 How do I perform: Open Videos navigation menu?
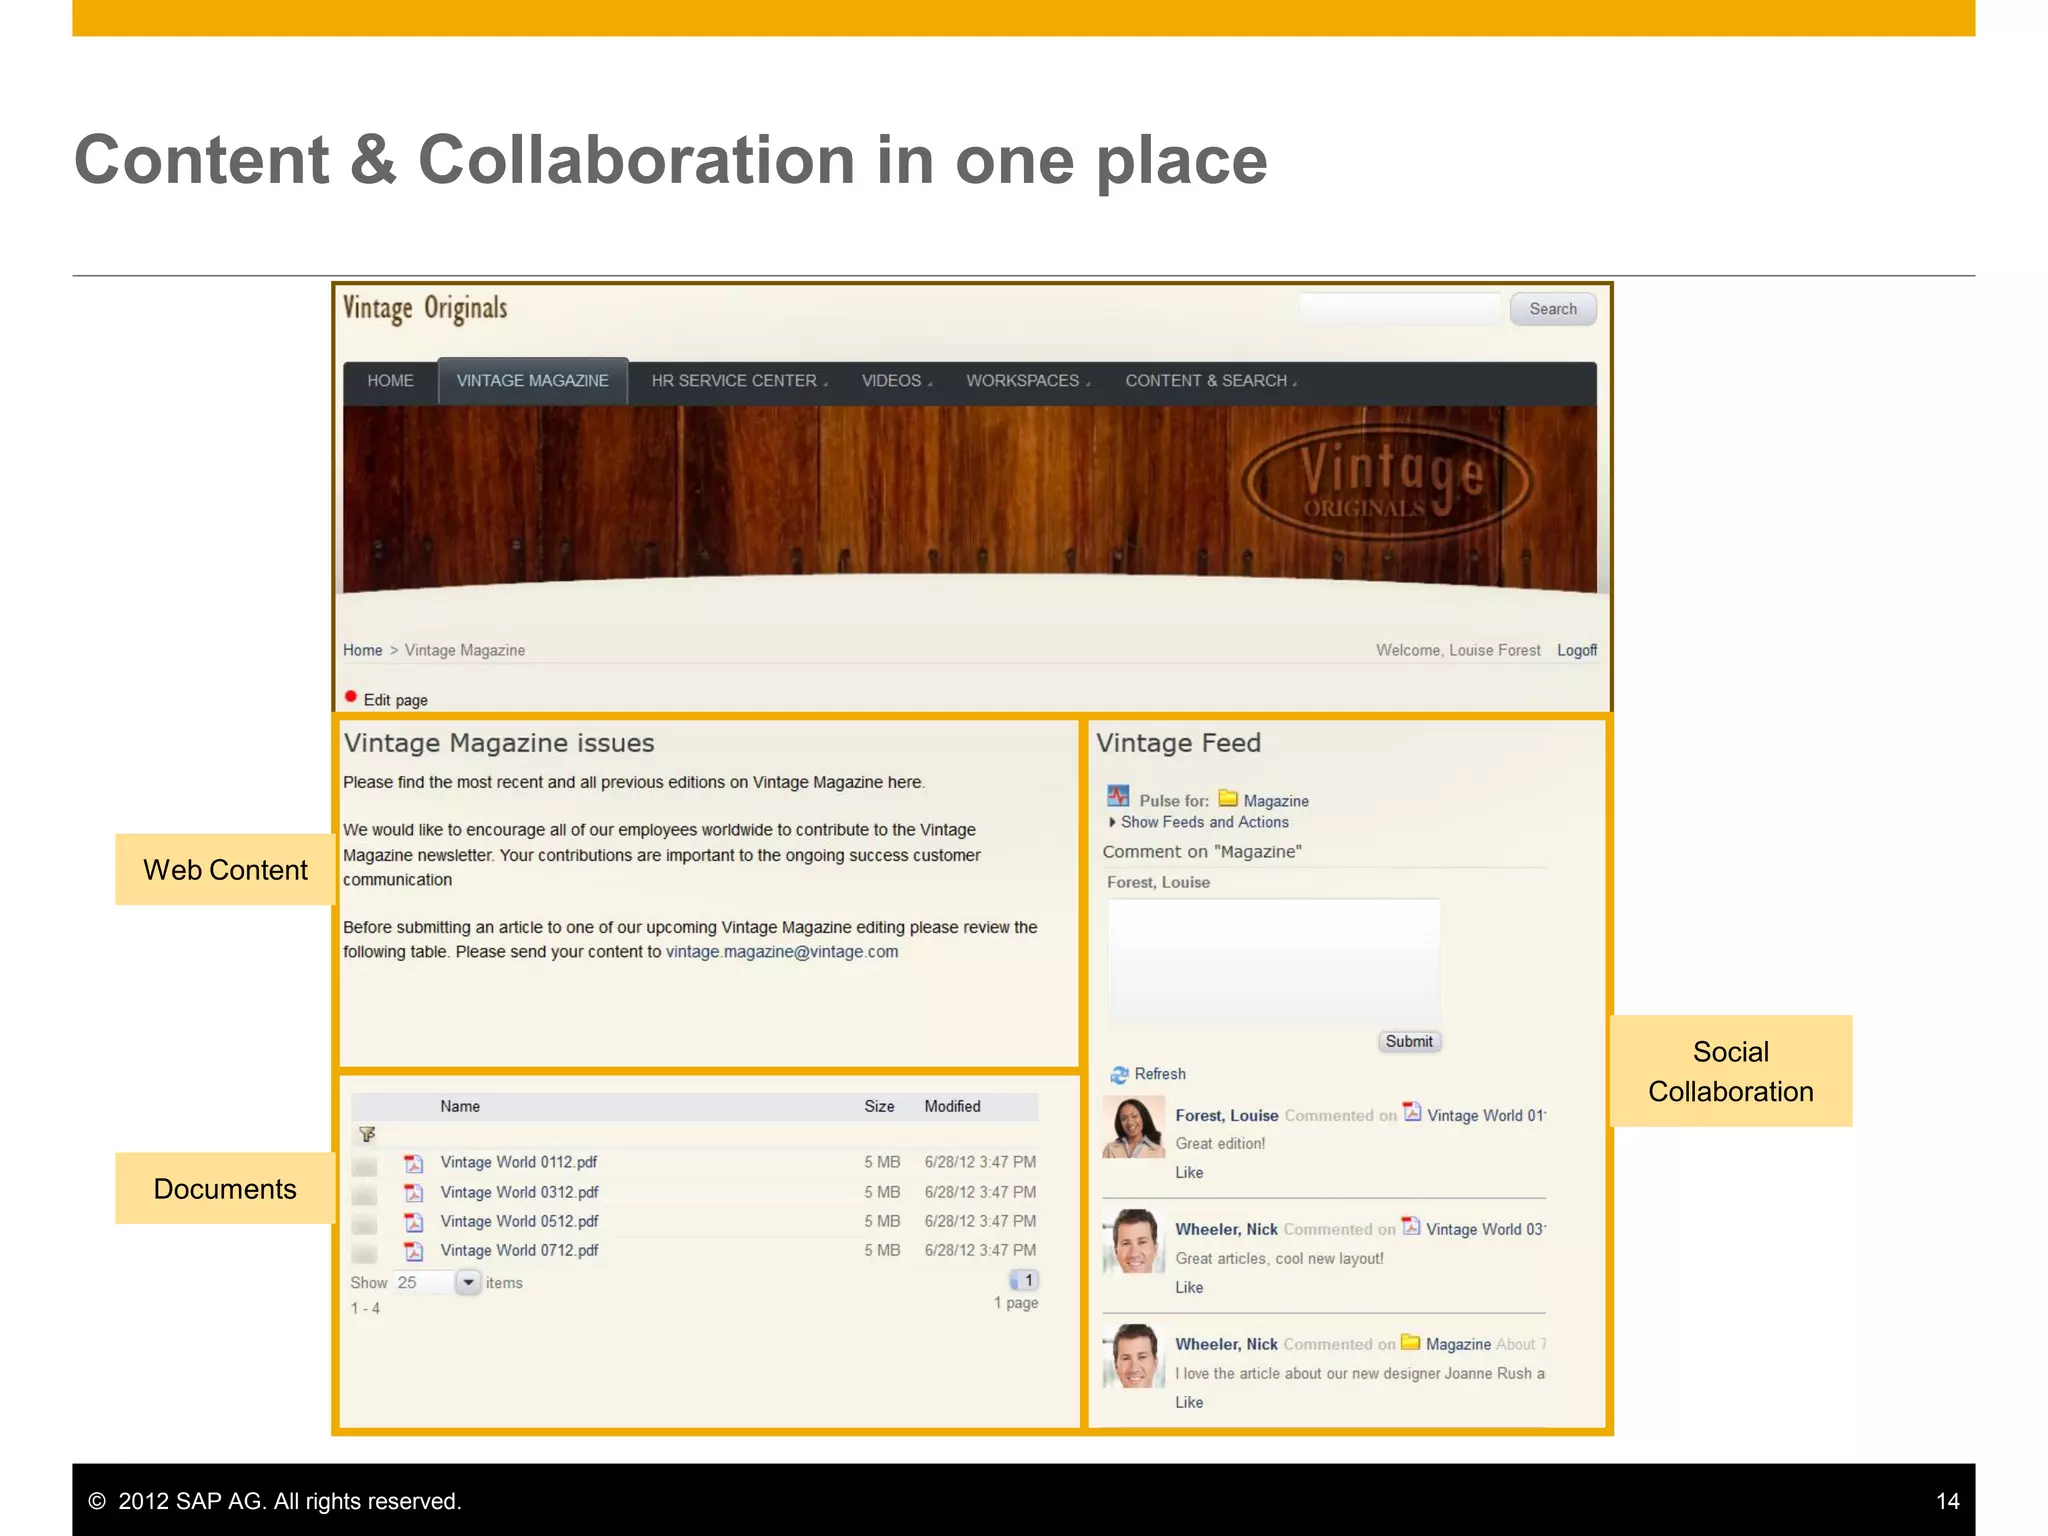[896, 381]
